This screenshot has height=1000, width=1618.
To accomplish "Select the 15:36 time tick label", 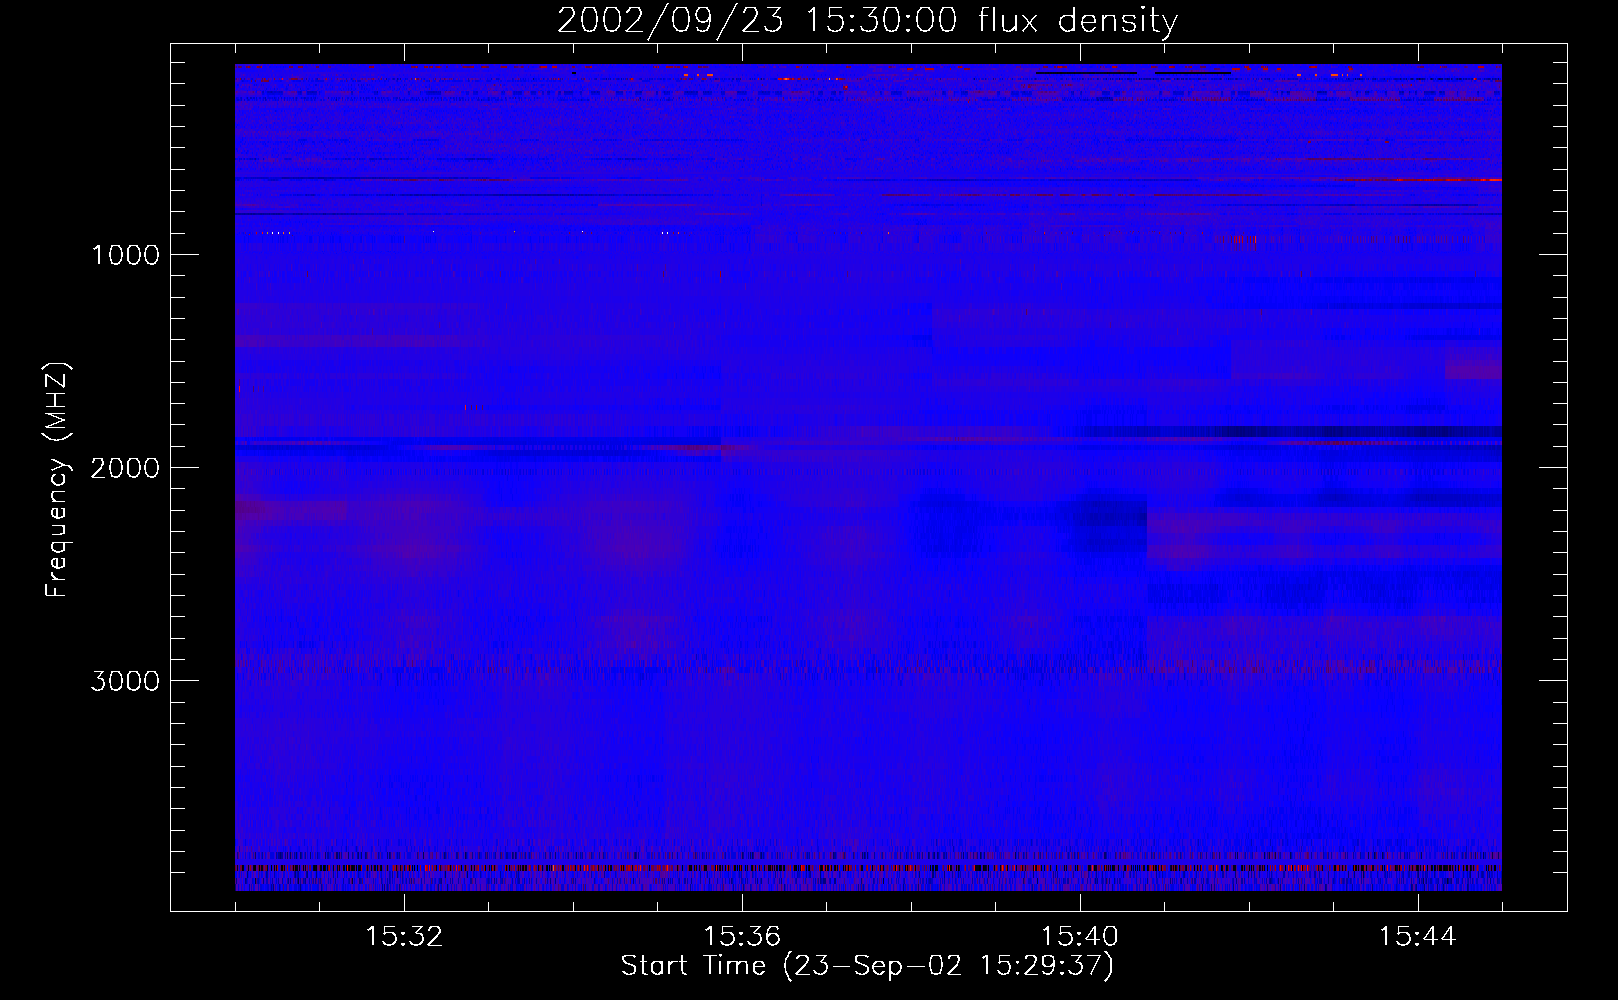I will (x=742, y=937).
